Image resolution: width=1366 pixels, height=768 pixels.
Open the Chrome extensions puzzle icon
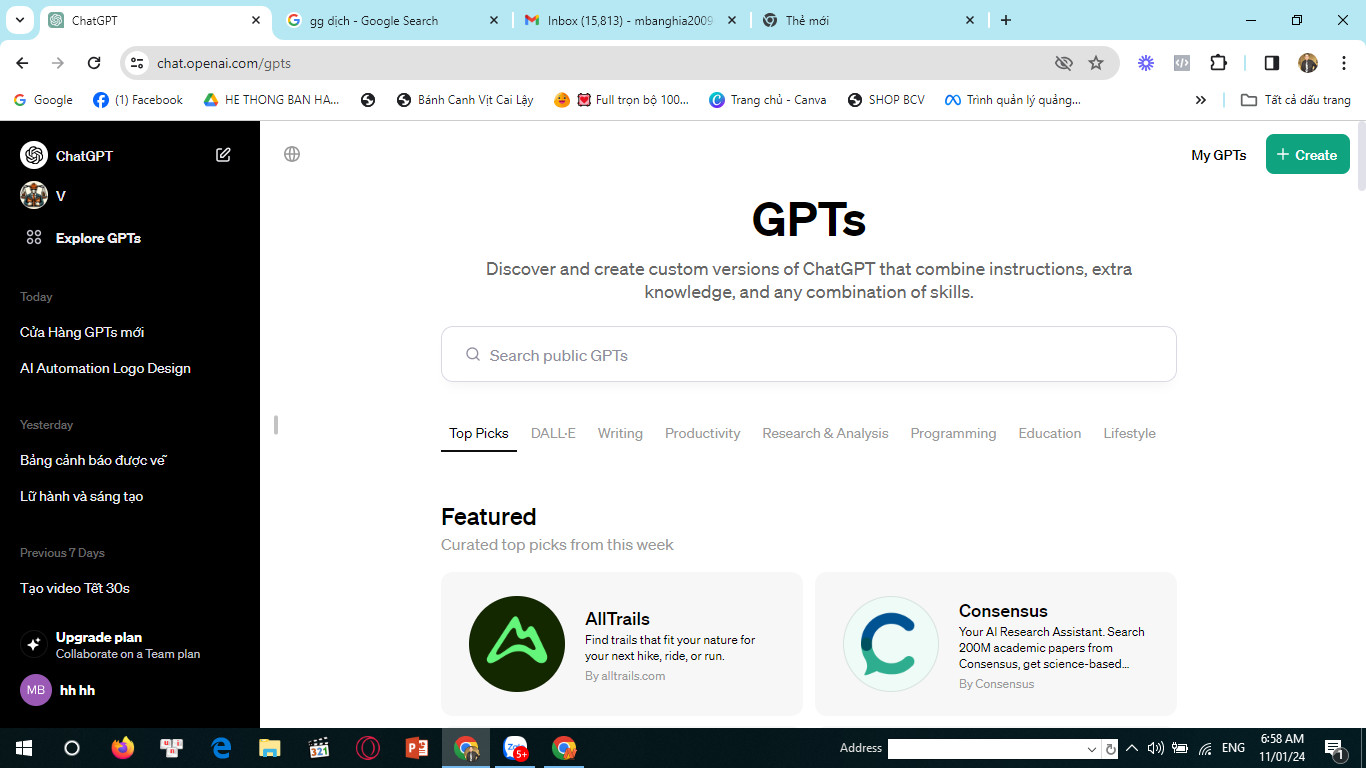coord(1218,63)
